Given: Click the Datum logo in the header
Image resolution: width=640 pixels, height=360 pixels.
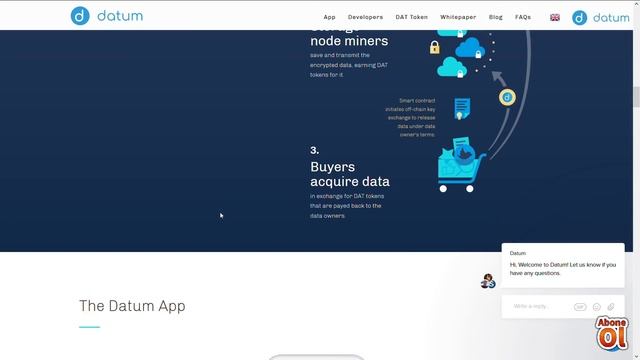Looking at the screenshot, I should pos(107,16).
